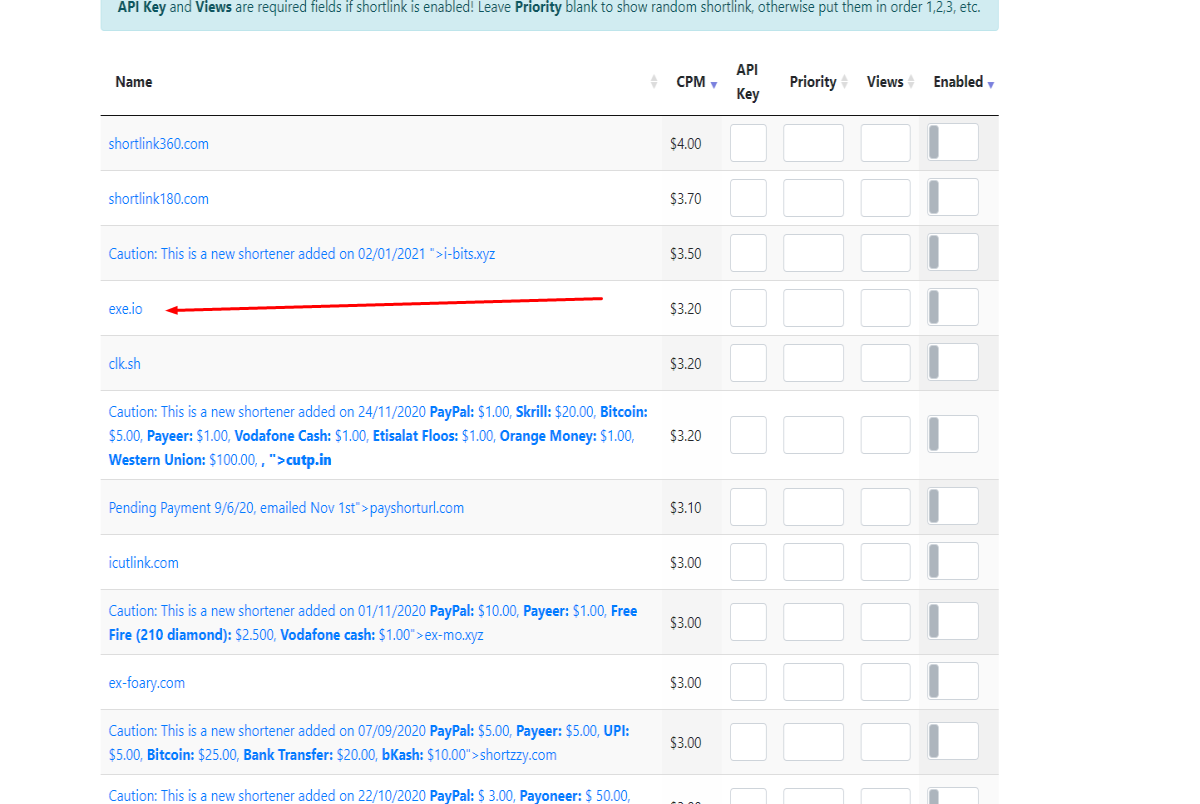The image size is (1200, 804).
Task: Focus API Key field for shortlink360.com
Action: tap(748, 143)
